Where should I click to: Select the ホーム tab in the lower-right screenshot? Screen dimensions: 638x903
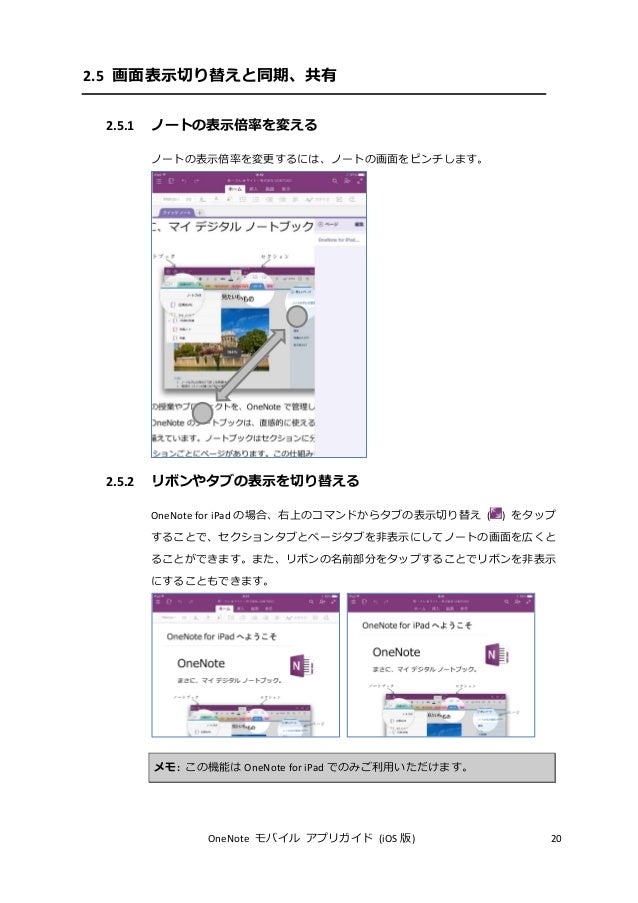420,608
